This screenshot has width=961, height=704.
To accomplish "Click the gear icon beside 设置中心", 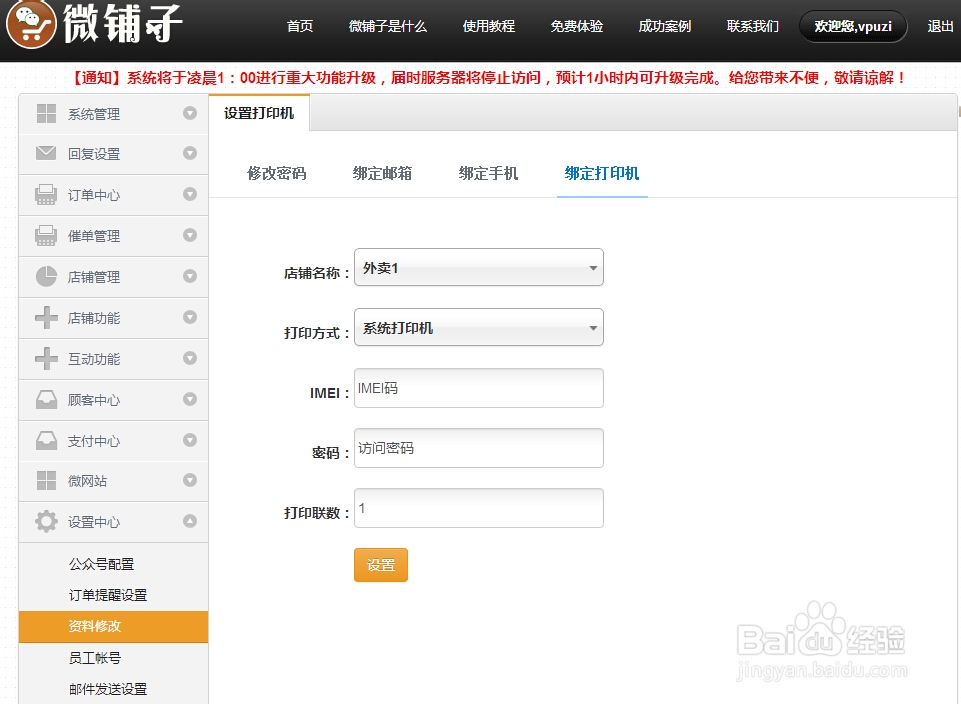I will (44, 521).
